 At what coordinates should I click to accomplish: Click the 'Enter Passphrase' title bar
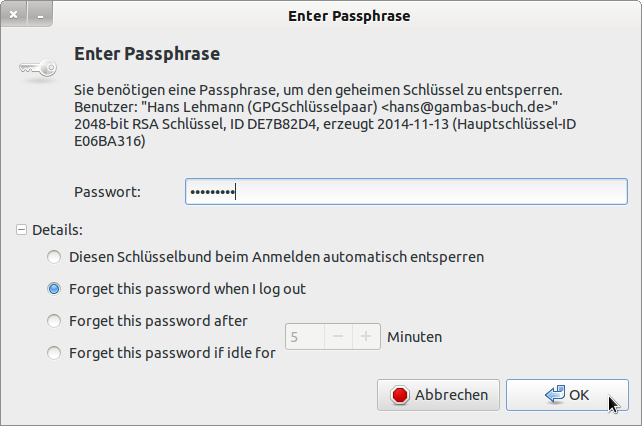(x=348, y=16)
